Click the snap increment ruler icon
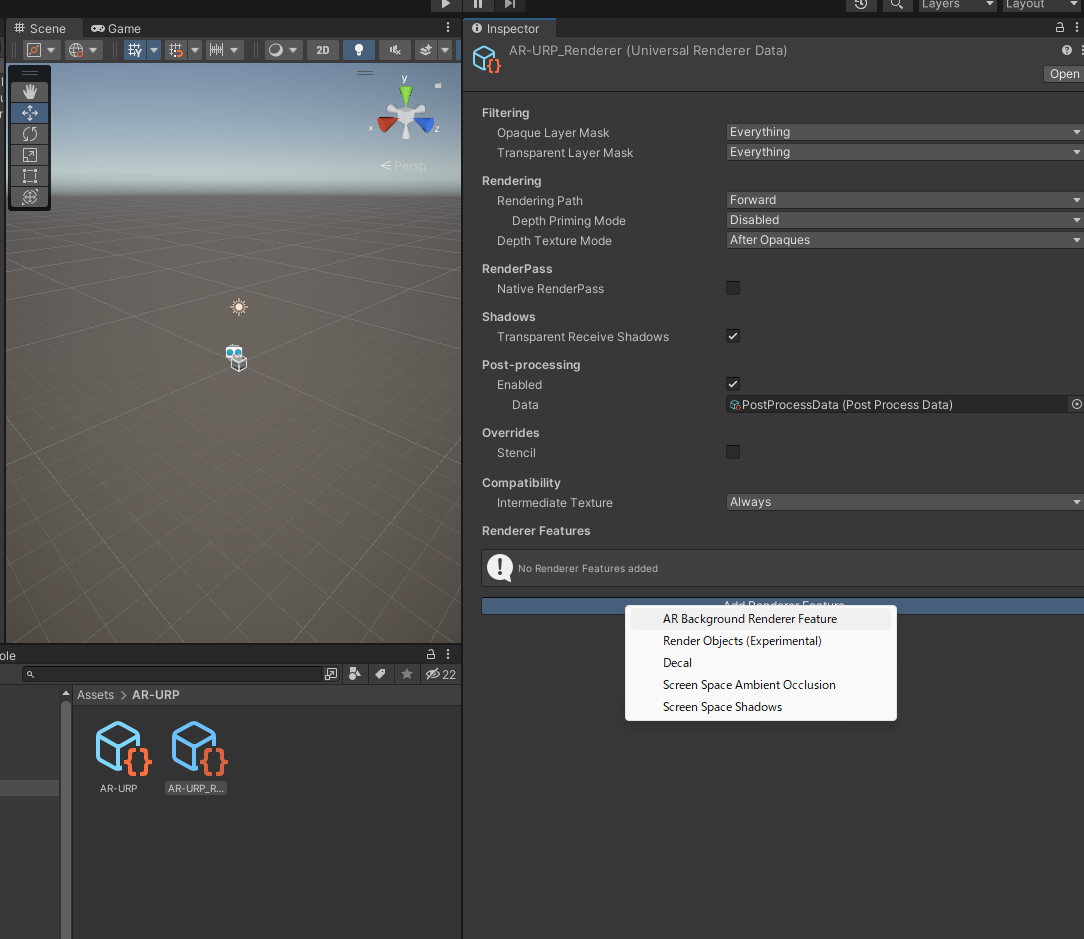 pyautogui.click(x=216, y=50)
